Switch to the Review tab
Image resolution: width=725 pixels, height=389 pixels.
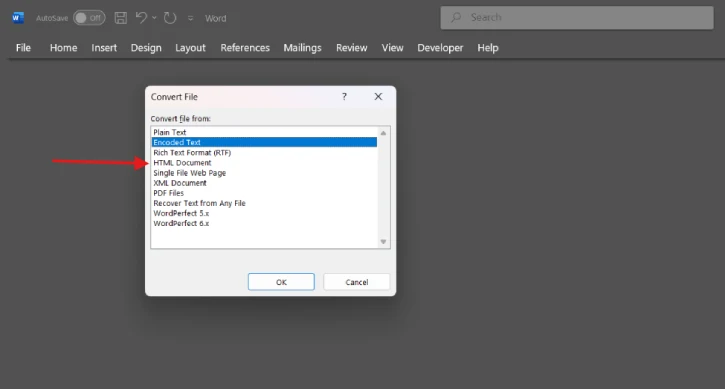(x=351, y=48)
